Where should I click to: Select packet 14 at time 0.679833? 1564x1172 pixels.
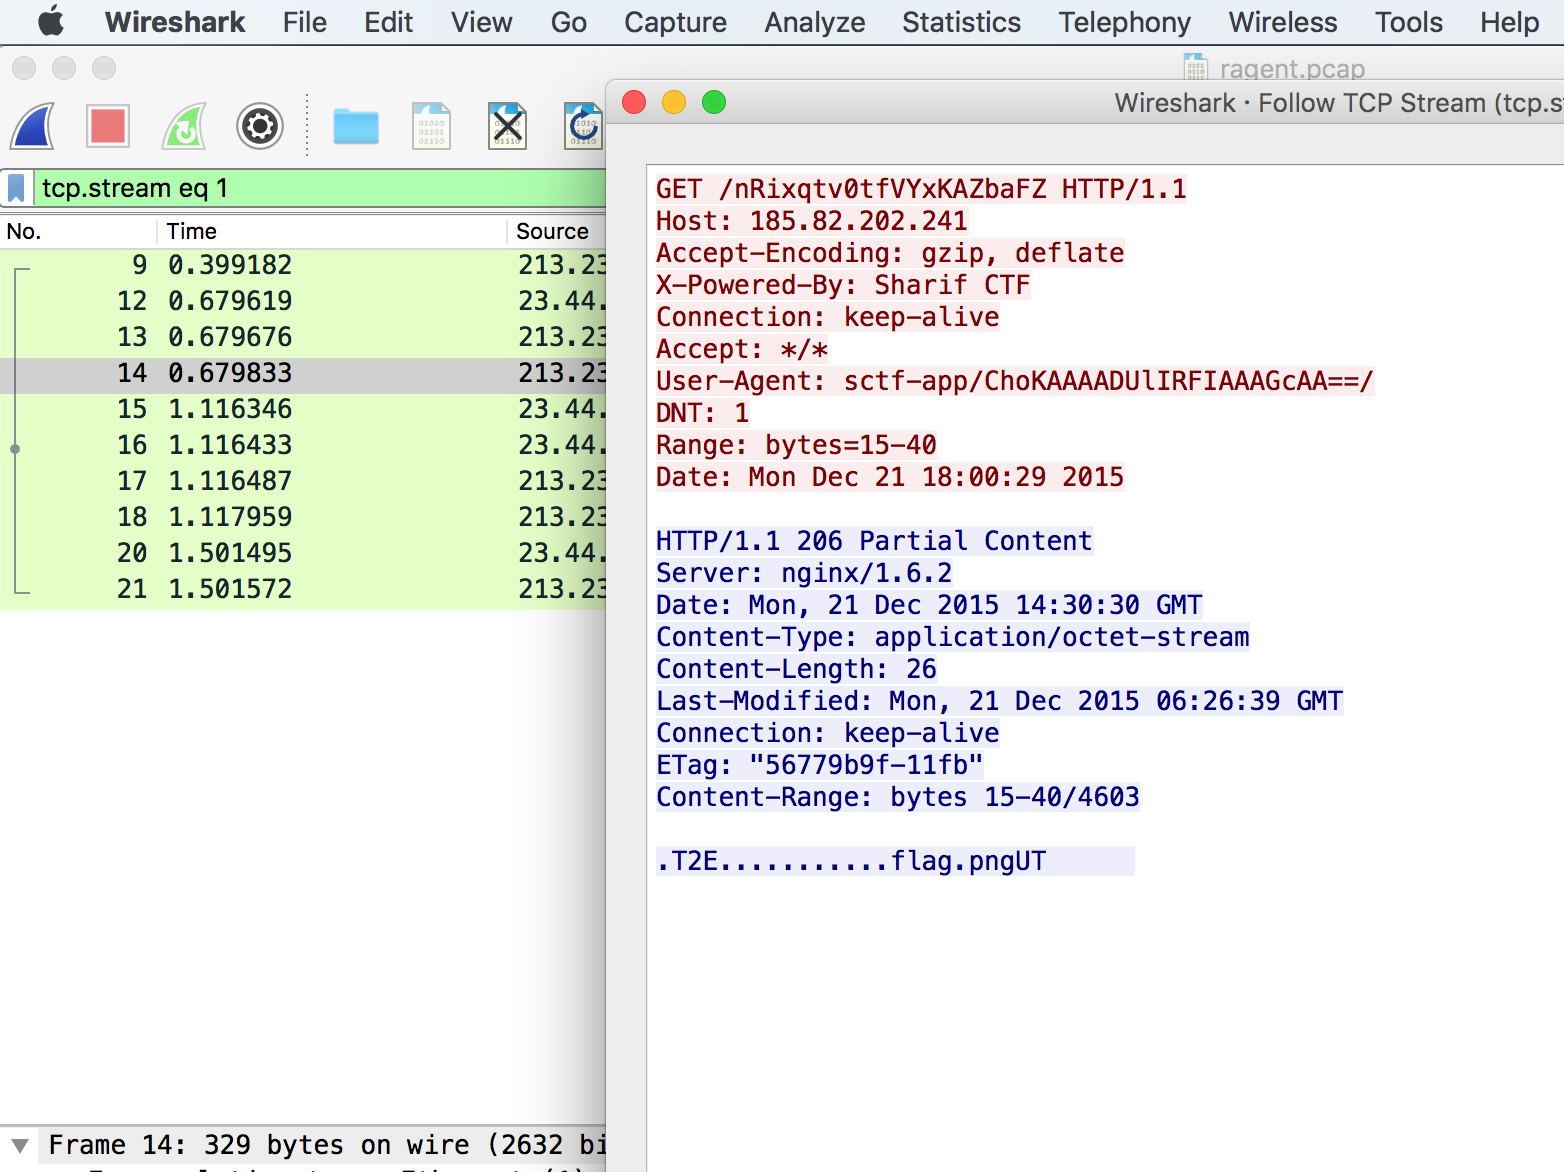point(303,373)
